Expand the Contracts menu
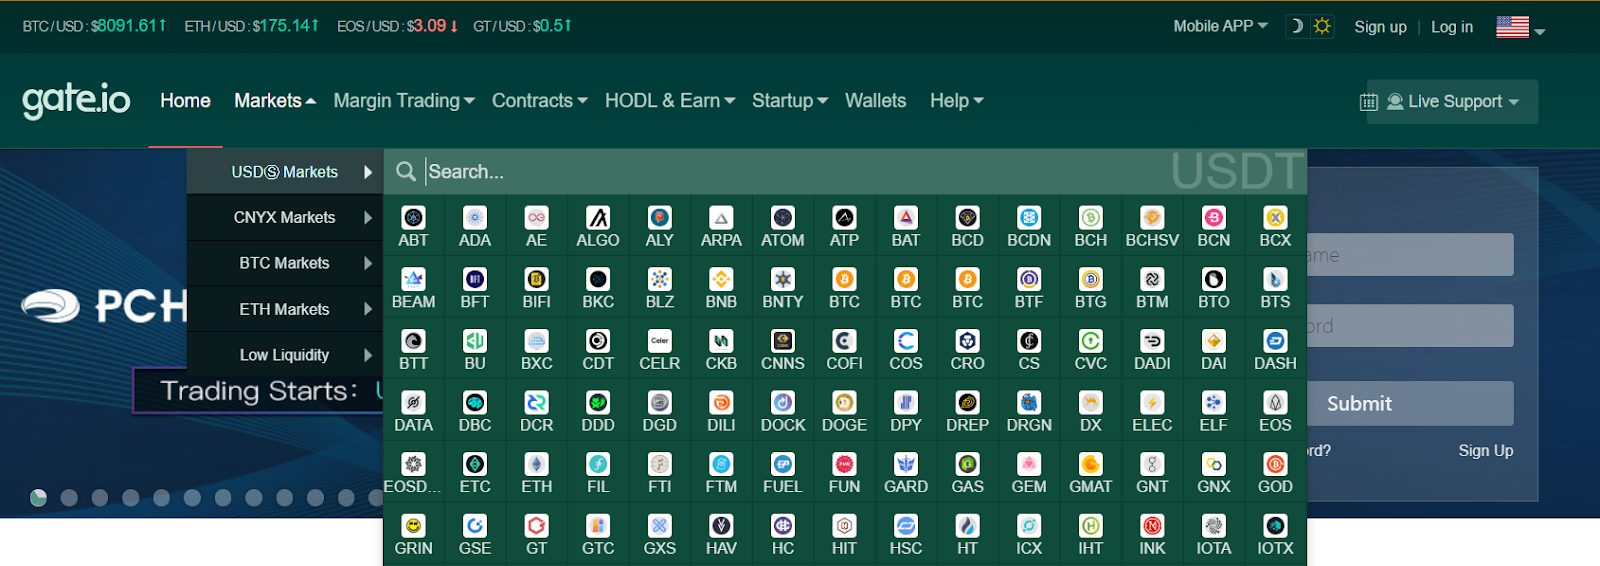The width and height of the screenshot is (1600, 566). (x=540, y=101)
